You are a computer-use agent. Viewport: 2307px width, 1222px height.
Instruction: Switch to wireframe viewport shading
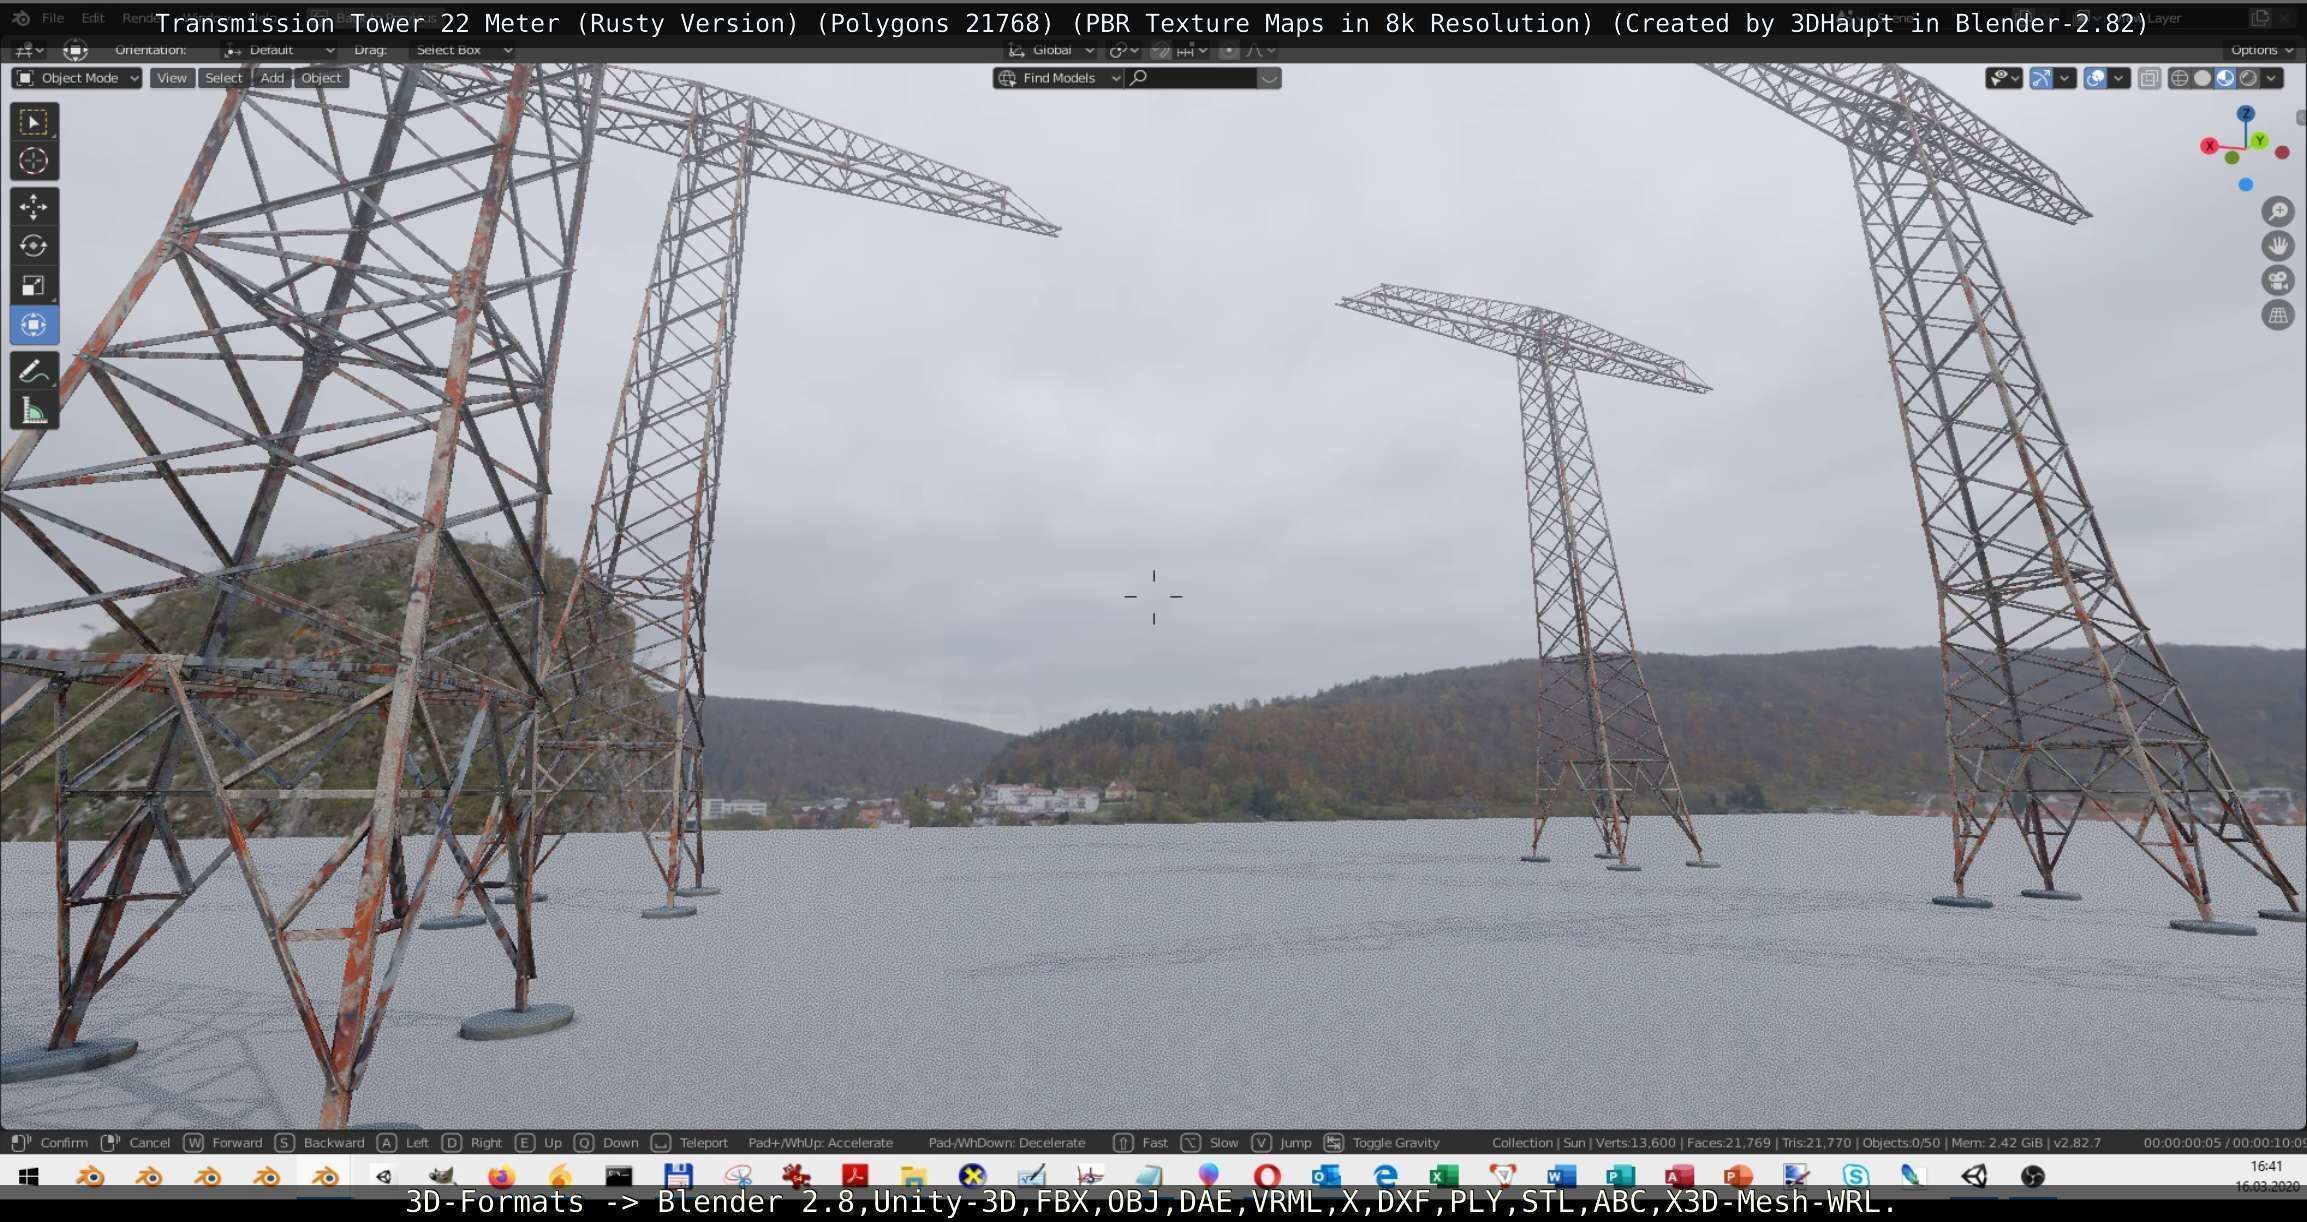(x=2180, y=78)
